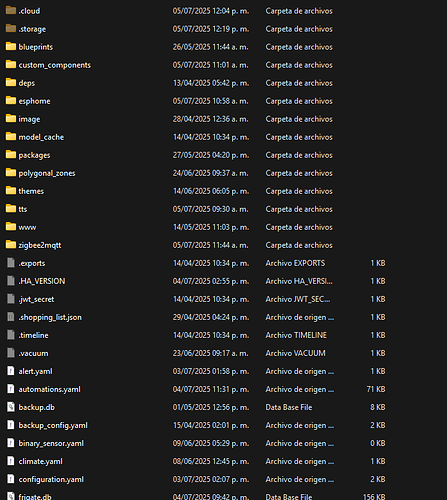Screen dimensions: 447x500
Task: Click the backup_config.yaml file name
Action: pos(53,425)
